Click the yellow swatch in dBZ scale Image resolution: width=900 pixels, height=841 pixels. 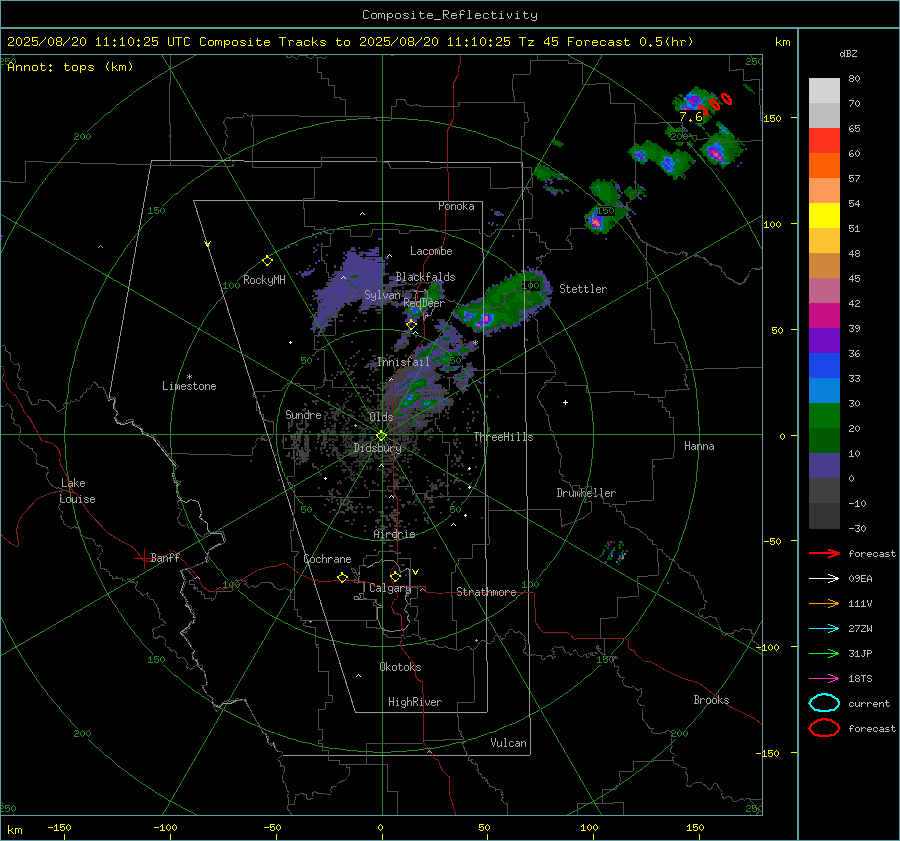824,216
